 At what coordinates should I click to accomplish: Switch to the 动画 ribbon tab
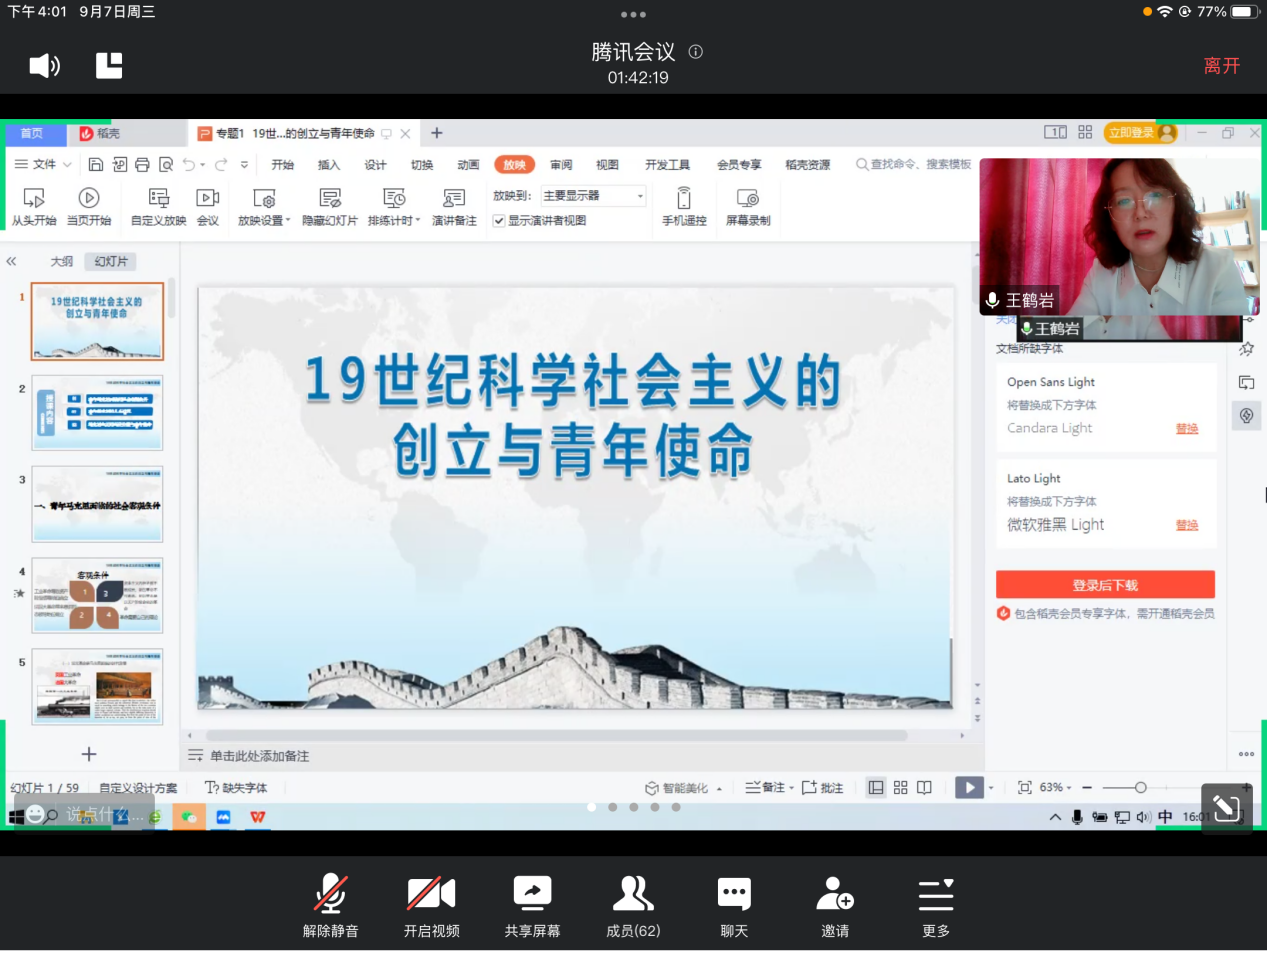click(468, 165)
